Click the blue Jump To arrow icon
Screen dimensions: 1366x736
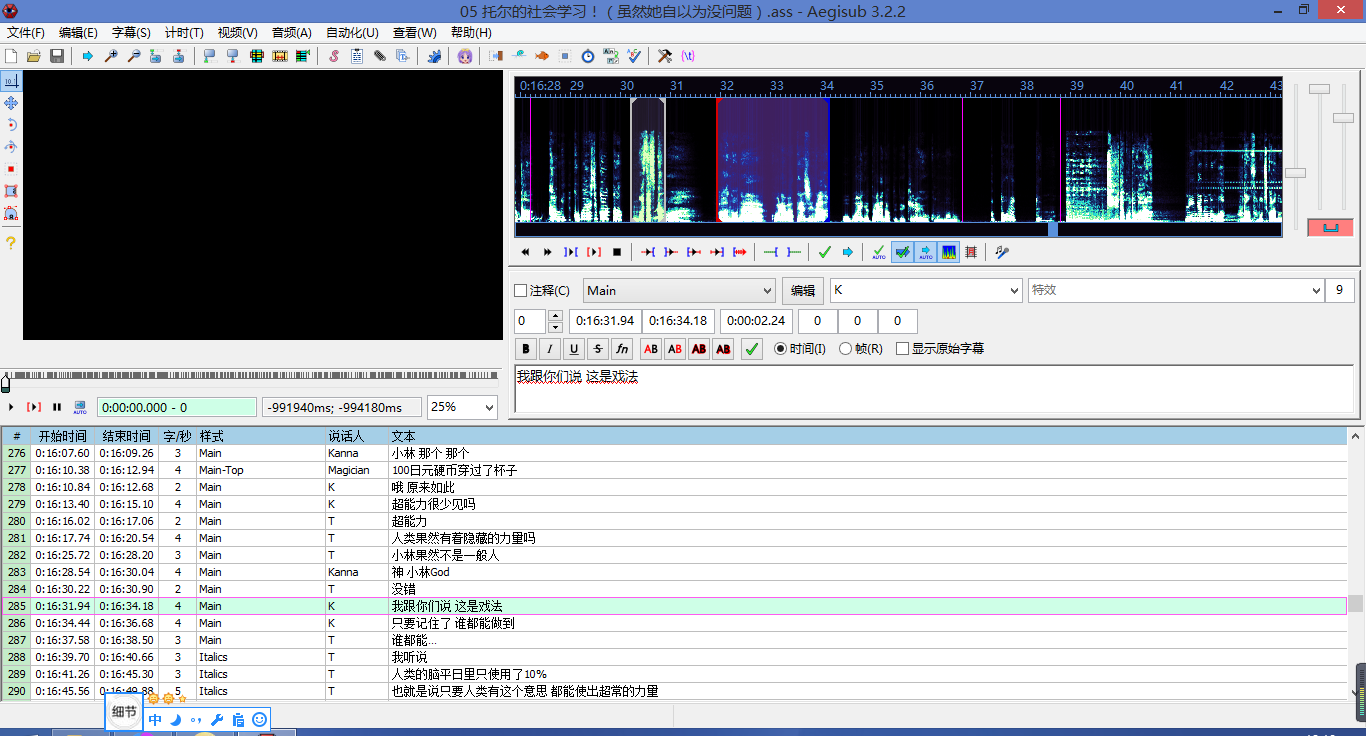88,56
